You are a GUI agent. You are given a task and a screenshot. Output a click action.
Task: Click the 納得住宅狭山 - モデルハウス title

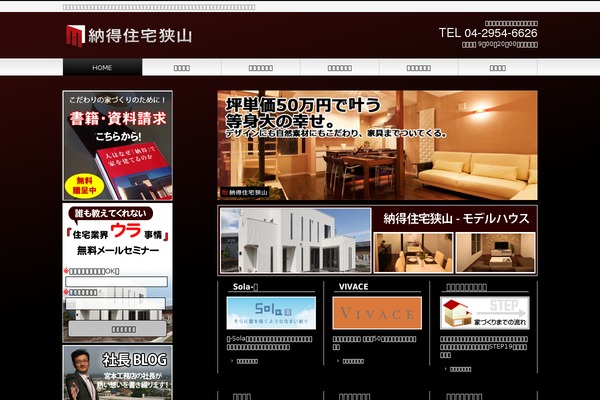tap(456, 218)
